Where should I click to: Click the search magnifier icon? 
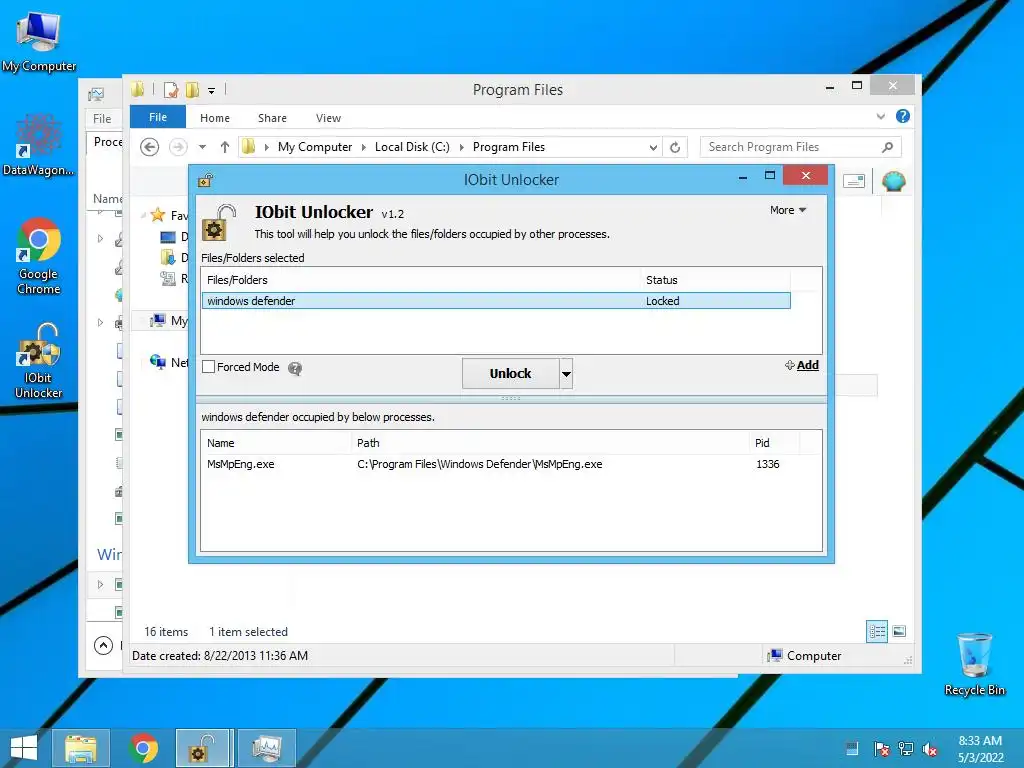point(888,147)
